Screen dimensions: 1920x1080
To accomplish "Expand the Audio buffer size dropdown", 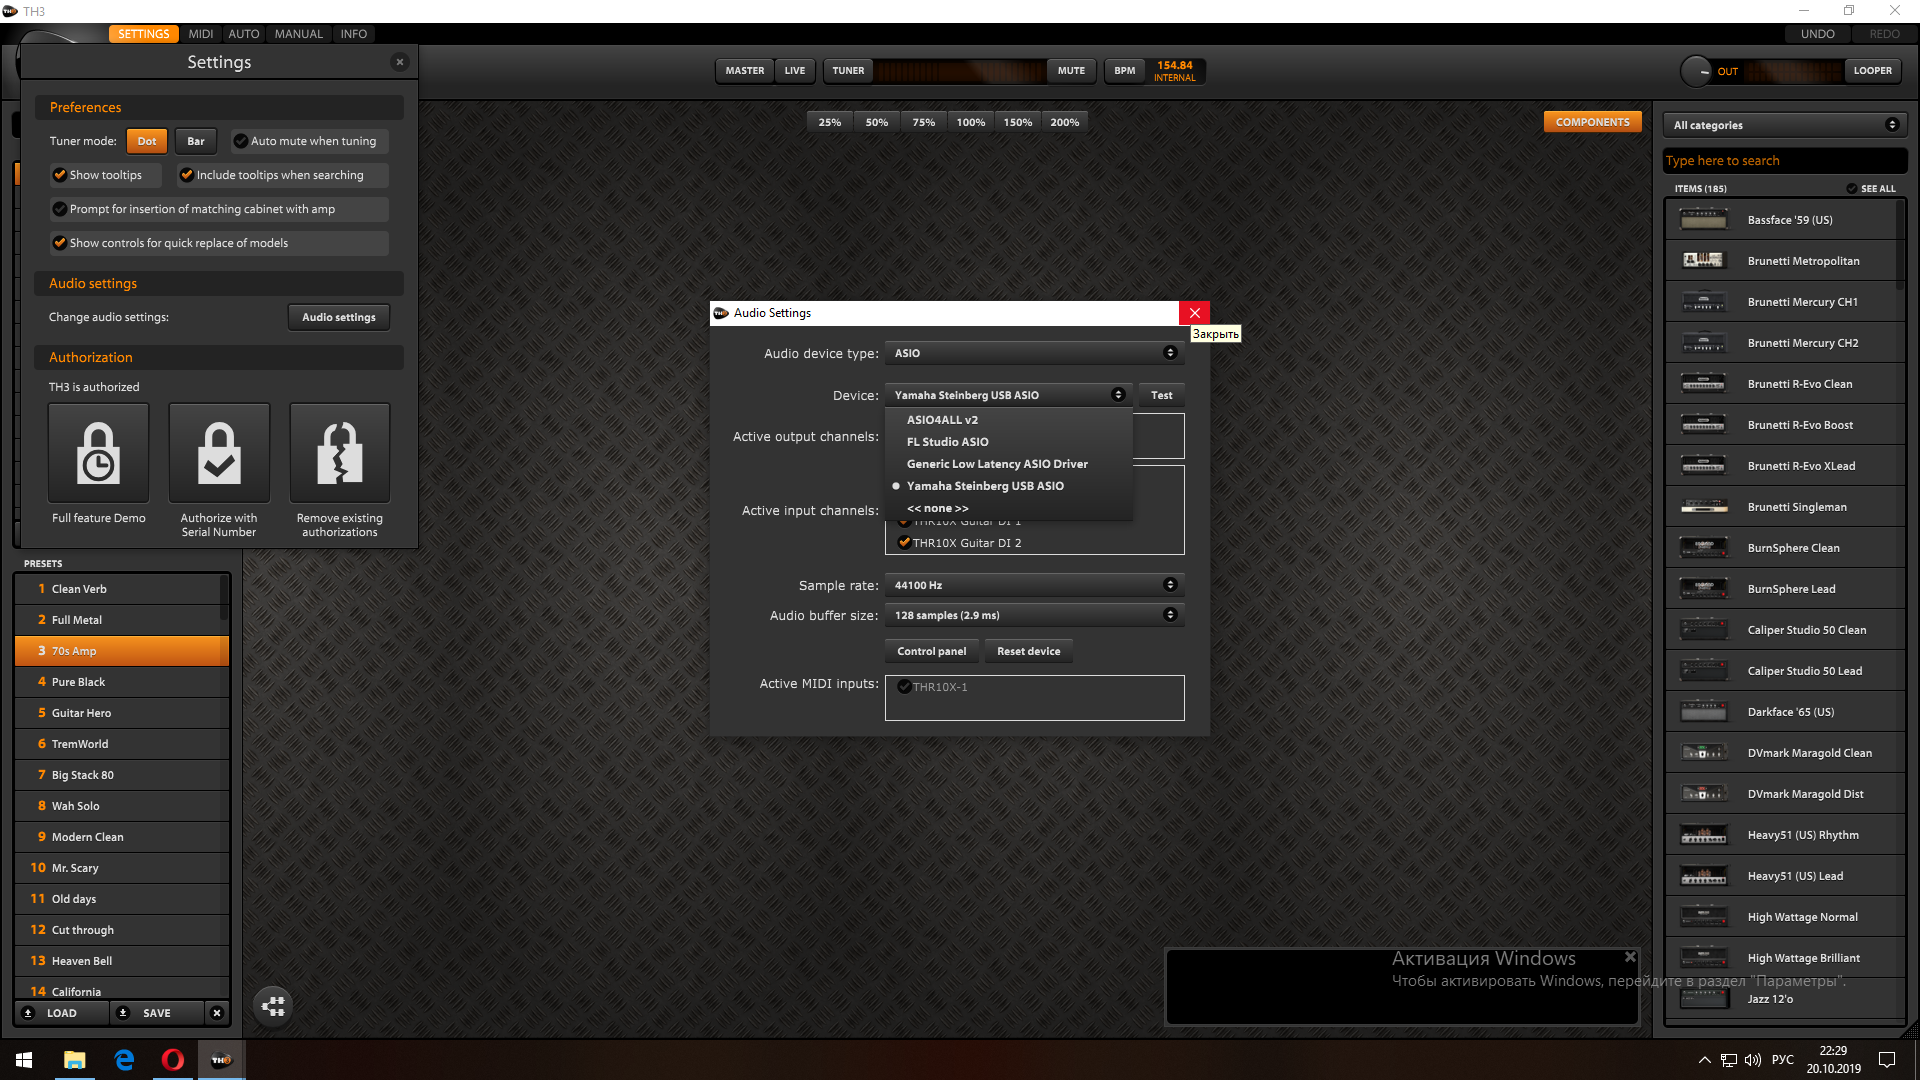I will pyautogui.click(x=1034, y=615).
